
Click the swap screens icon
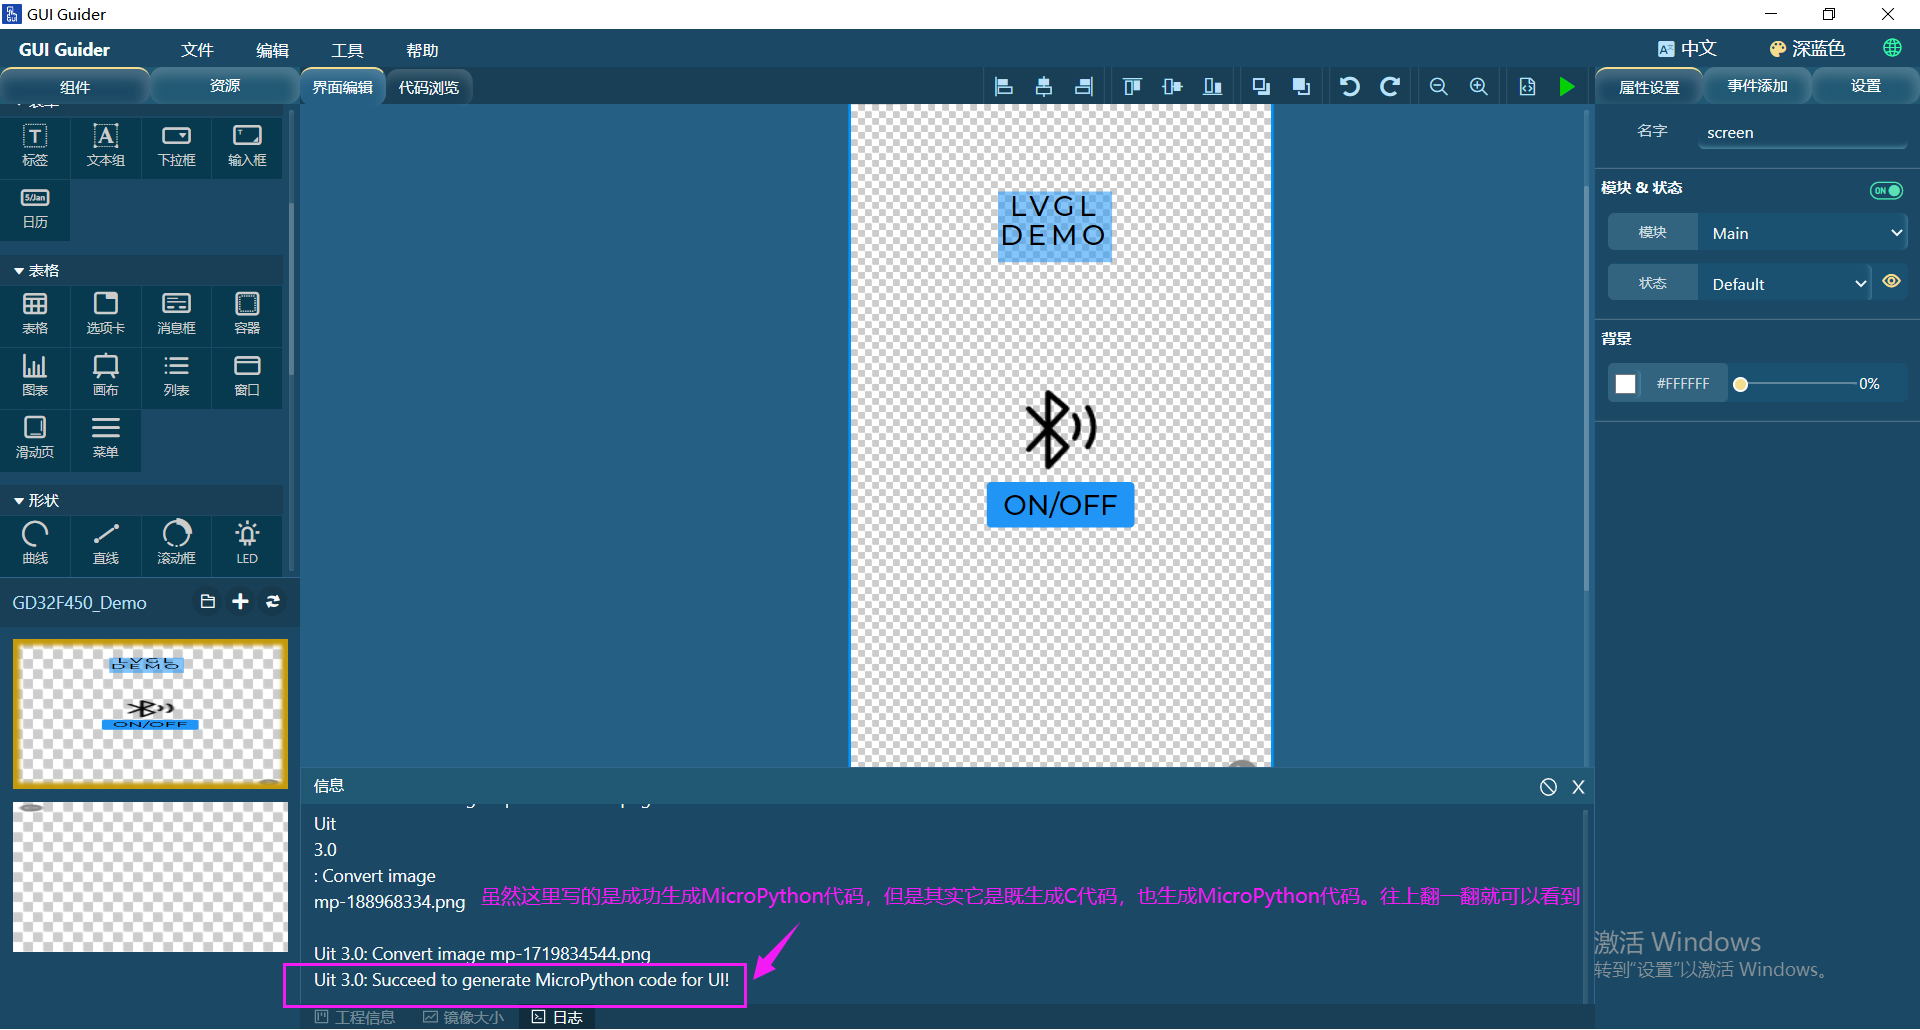tap(273, 601)
